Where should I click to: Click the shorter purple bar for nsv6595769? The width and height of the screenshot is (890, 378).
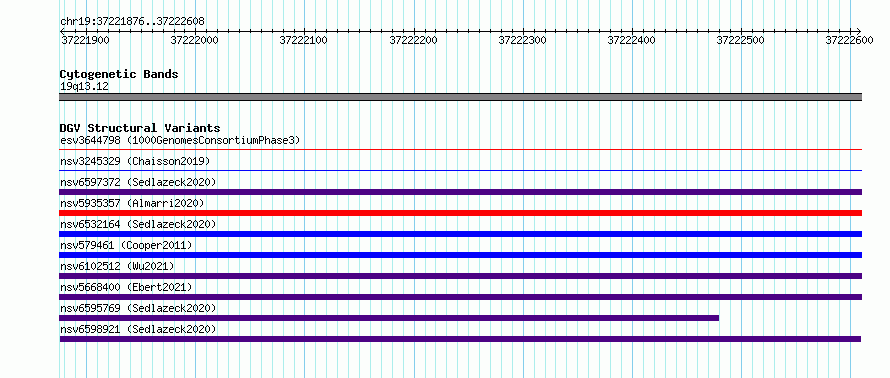(x=389, y=318)
